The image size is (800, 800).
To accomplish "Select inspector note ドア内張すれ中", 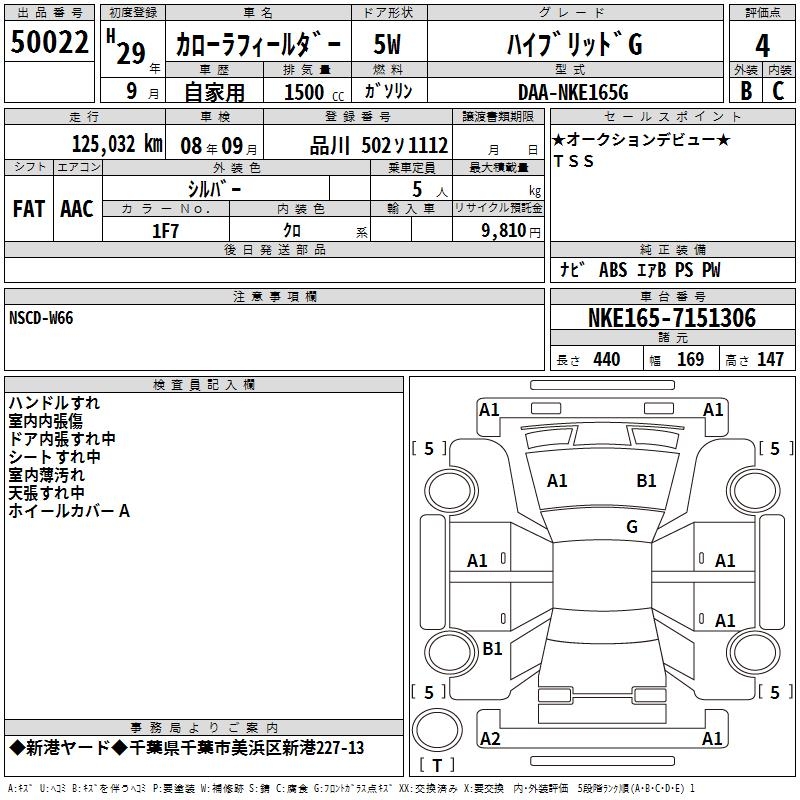I will [62, 439].
